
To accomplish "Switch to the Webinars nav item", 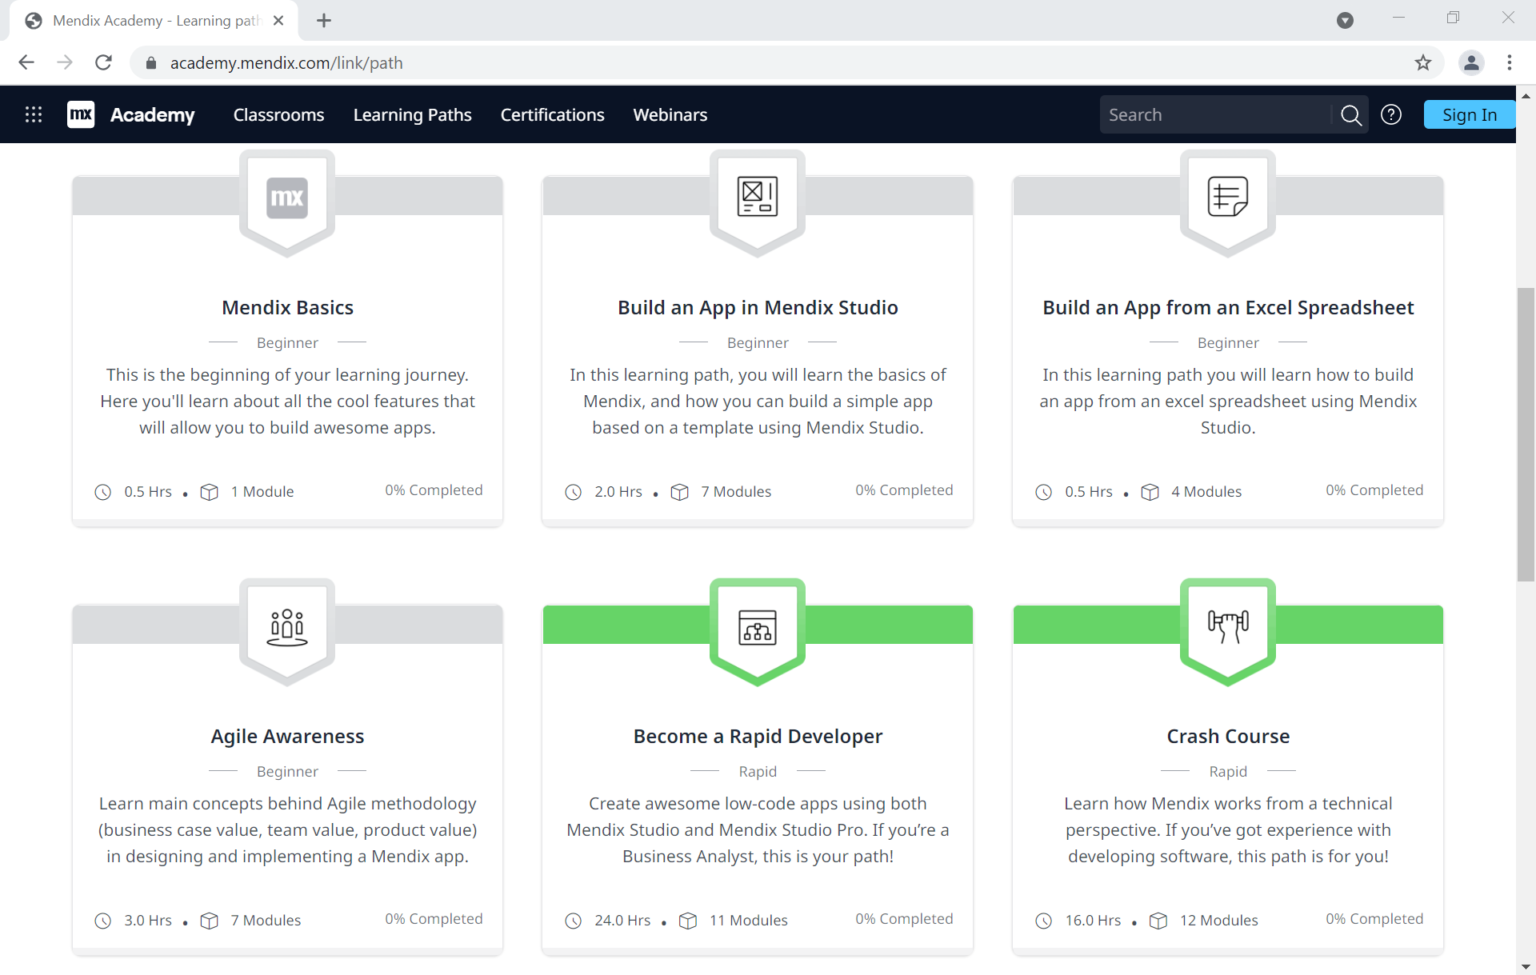I will (x=670, y=114).
